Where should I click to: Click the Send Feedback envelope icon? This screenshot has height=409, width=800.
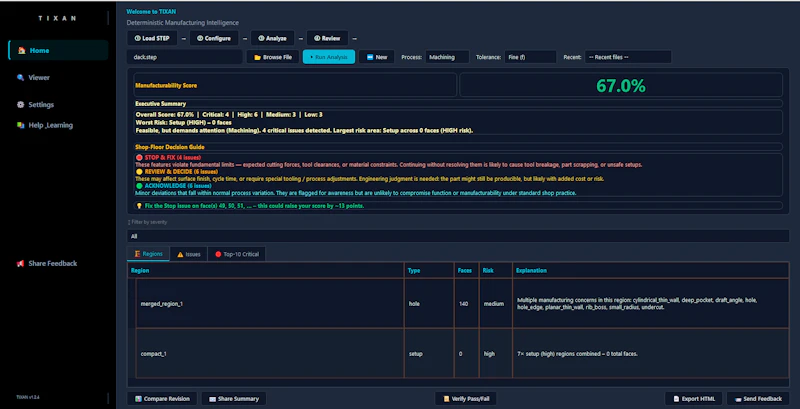point(738,399)
